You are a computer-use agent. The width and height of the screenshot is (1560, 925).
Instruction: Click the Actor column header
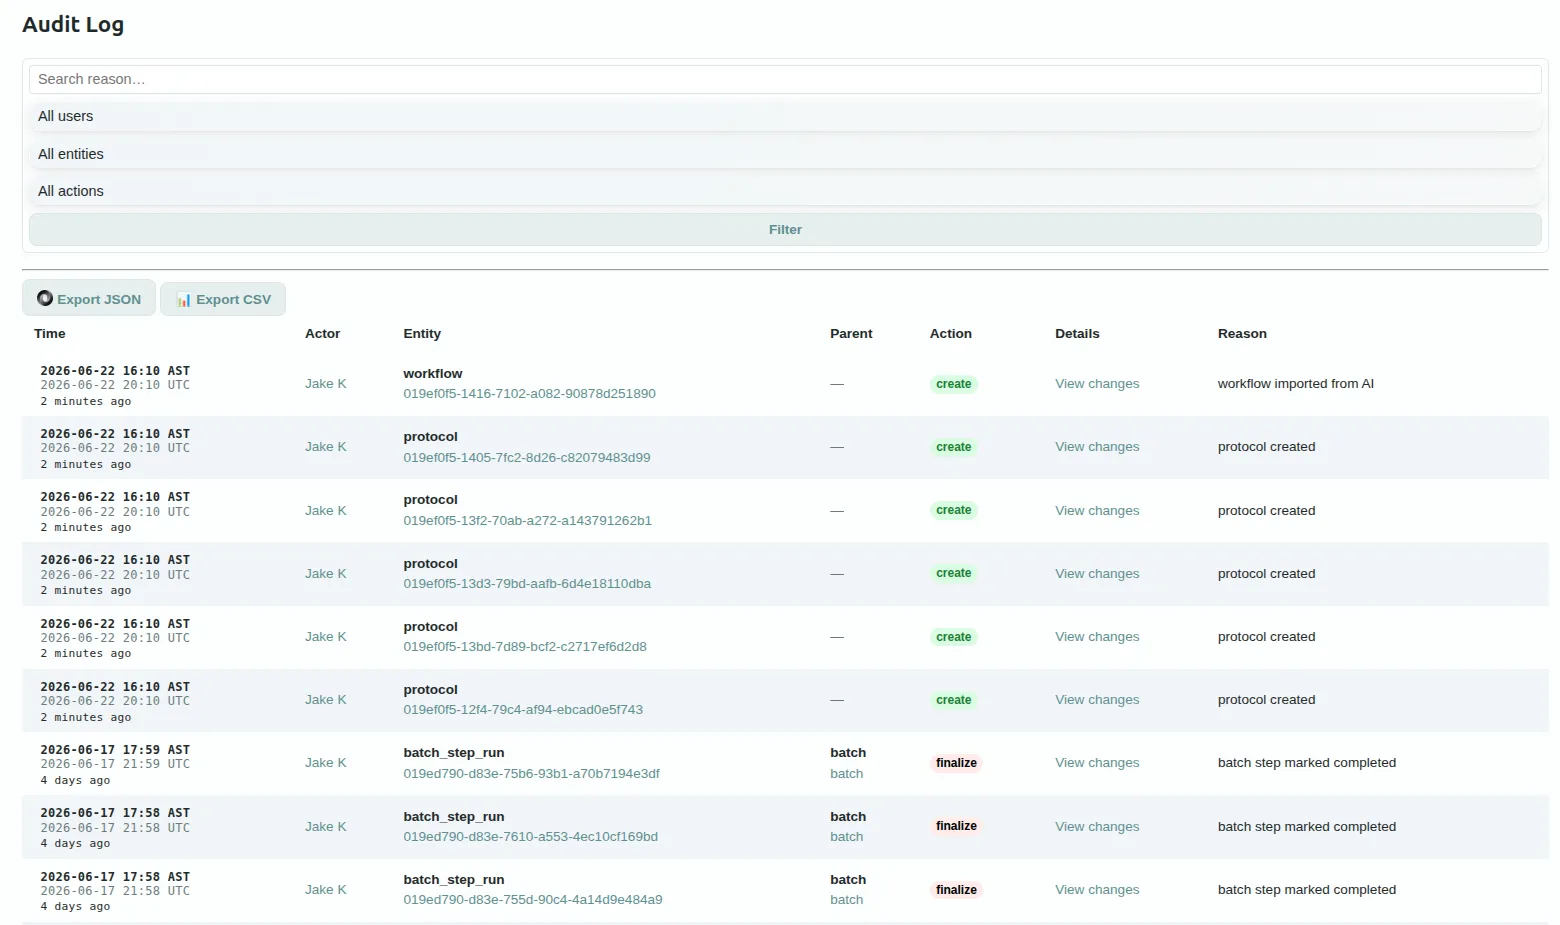click(x=322, y=334)
